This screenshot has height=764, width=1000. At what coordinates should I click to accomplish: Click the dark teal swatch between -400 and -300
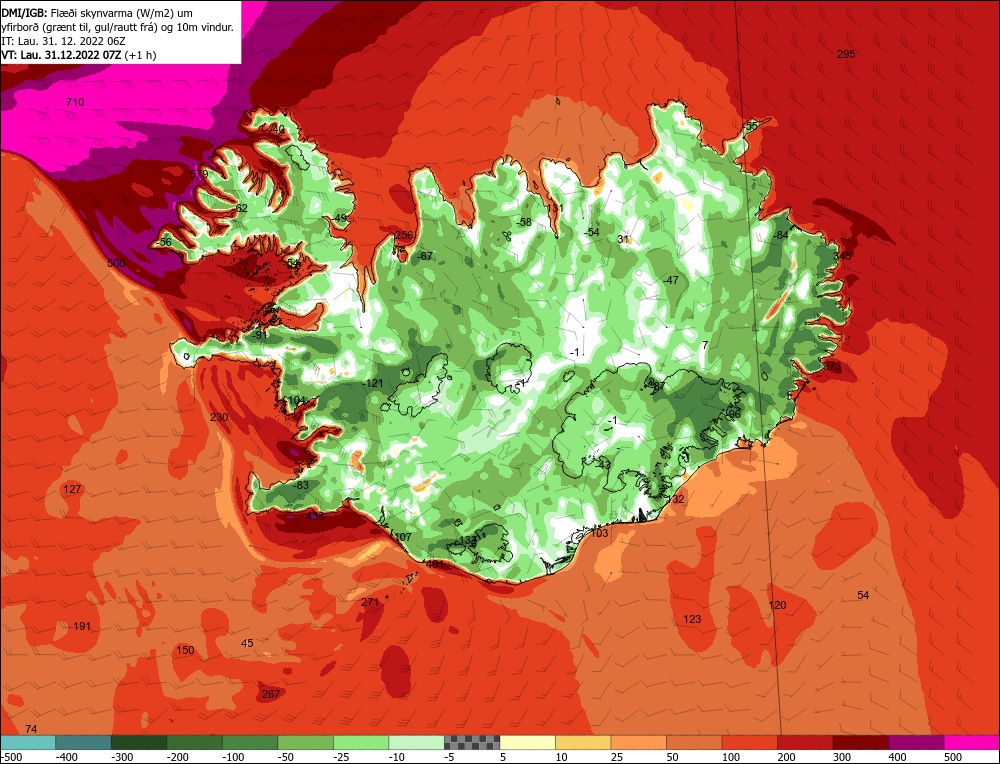point(84,743)
